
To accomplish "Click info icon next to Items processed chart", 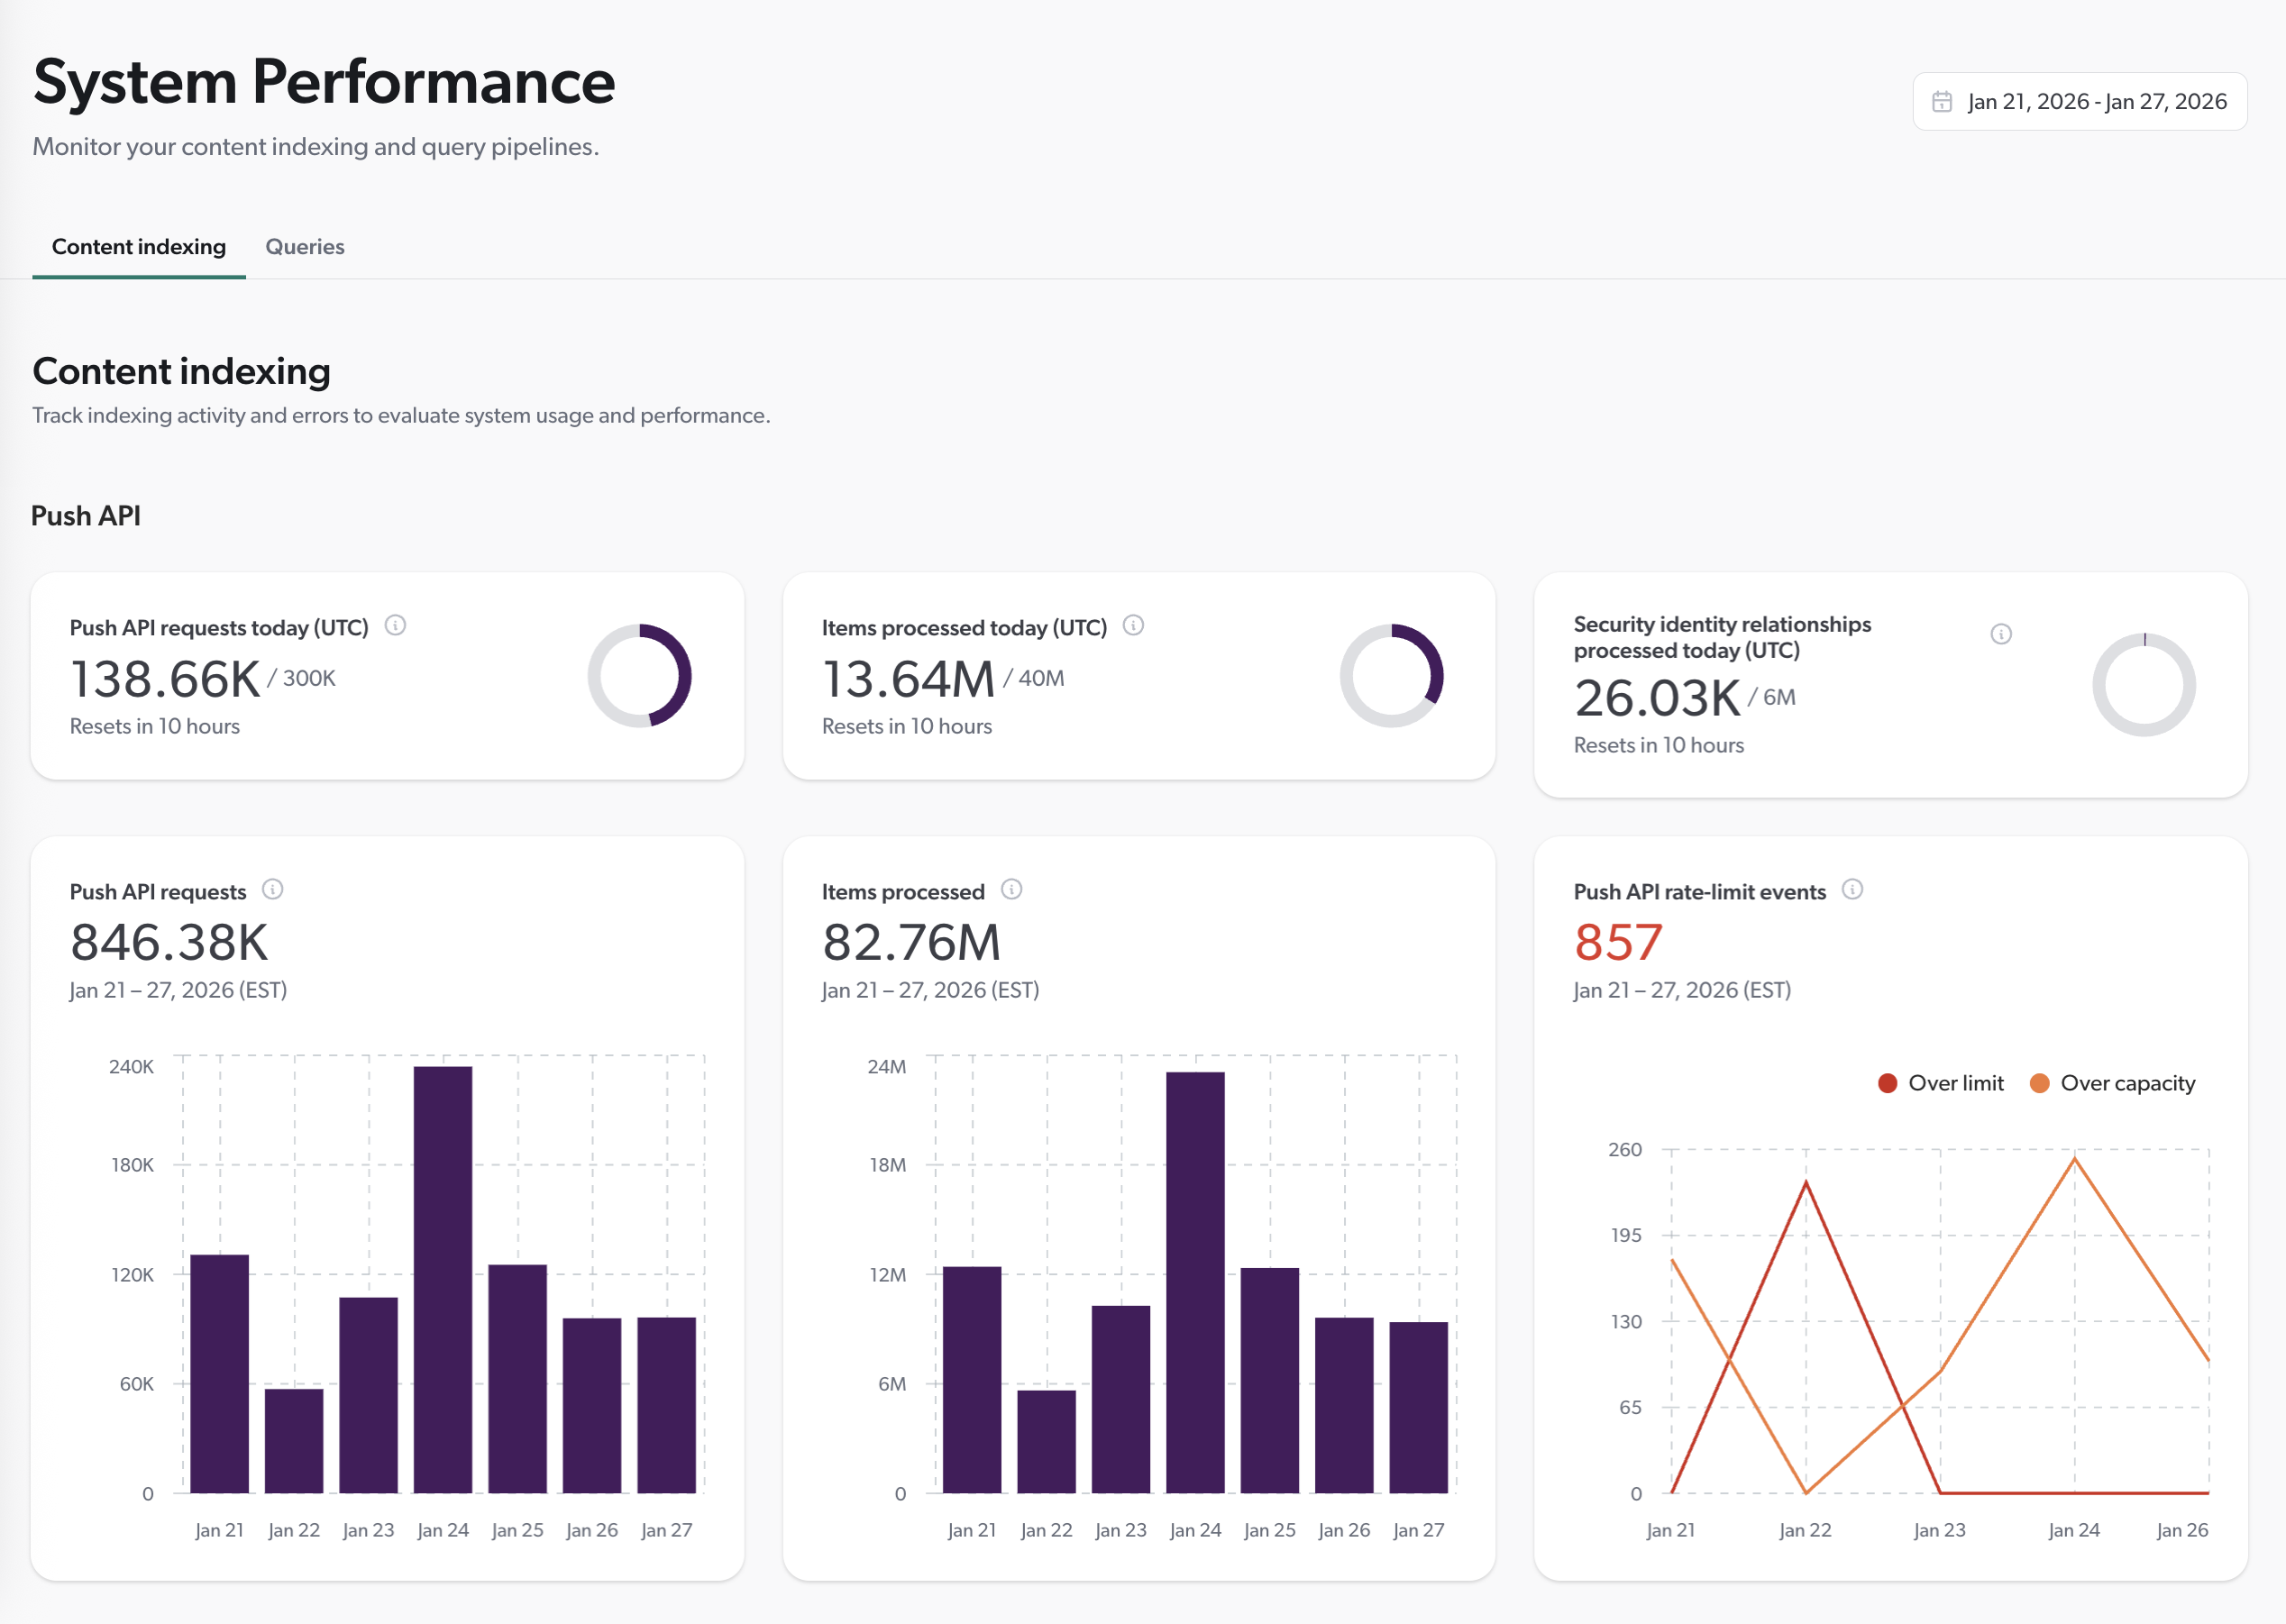I will 1014,889.
